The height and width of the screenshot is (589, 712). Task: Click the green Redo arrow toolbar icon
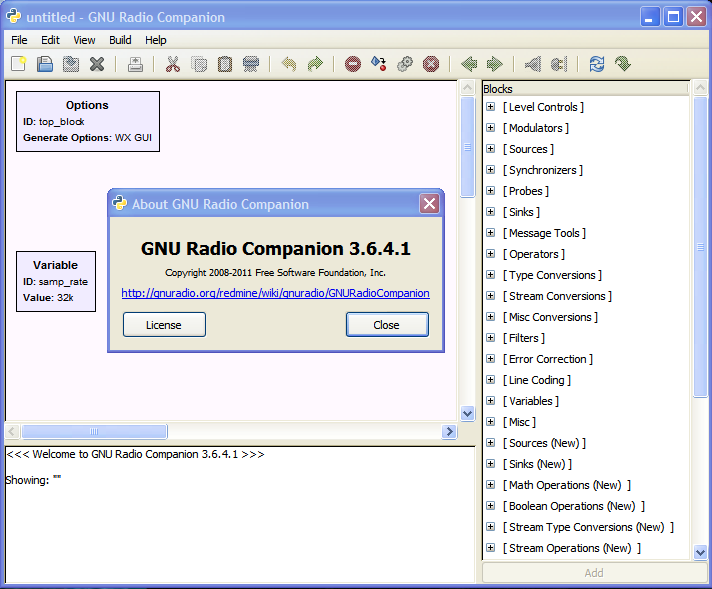[315, 64]
